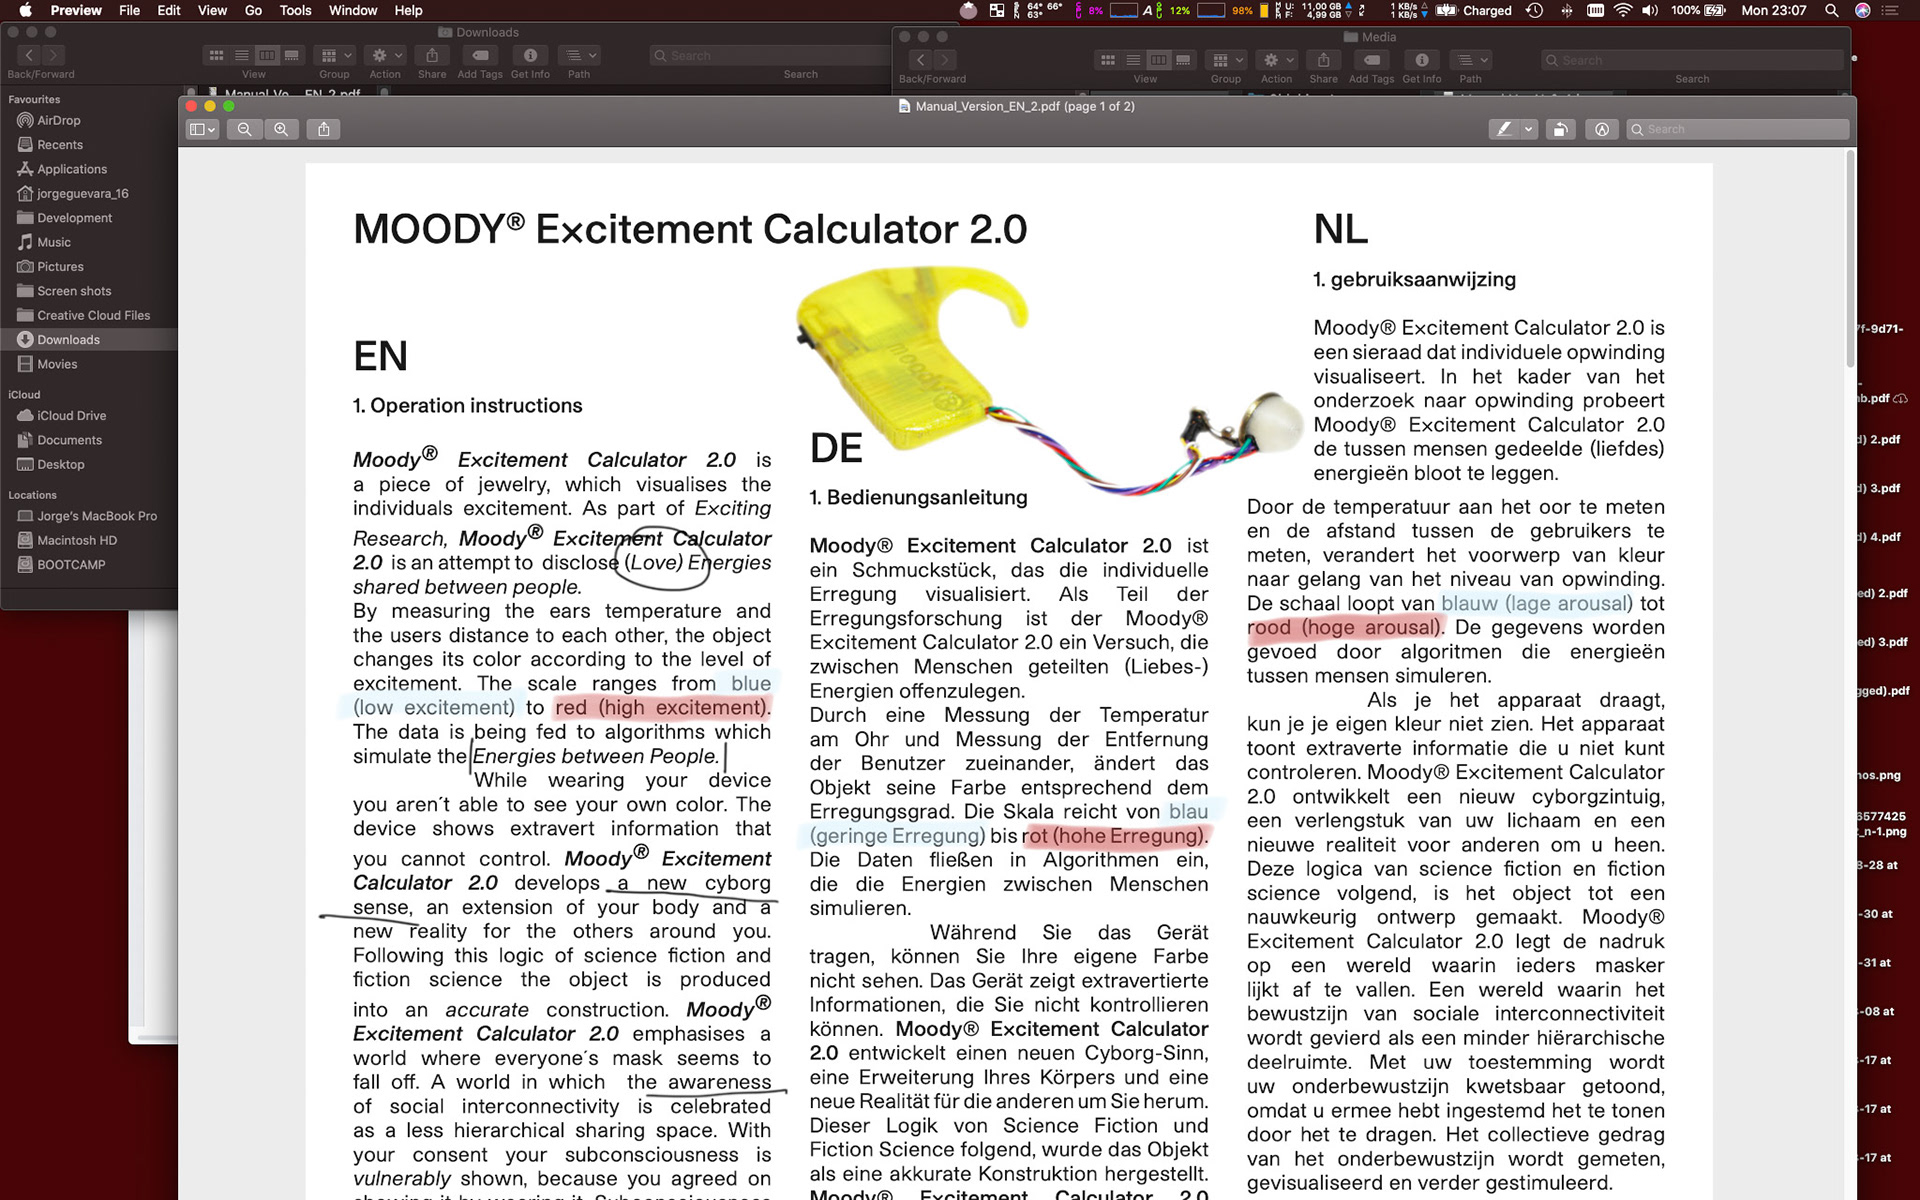Screen dimensions: 1920x1200
Task: Toggle the Highlight tool in Preview
Action: click(x=1503, y=129)
